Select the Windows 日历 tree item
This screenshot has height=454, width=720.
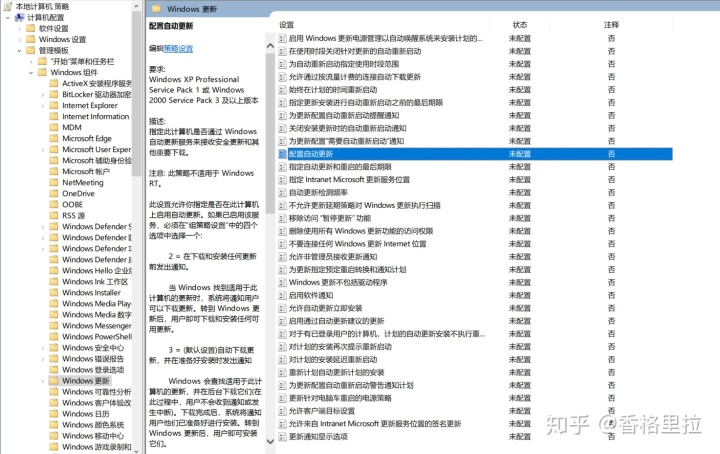point(85,414)
